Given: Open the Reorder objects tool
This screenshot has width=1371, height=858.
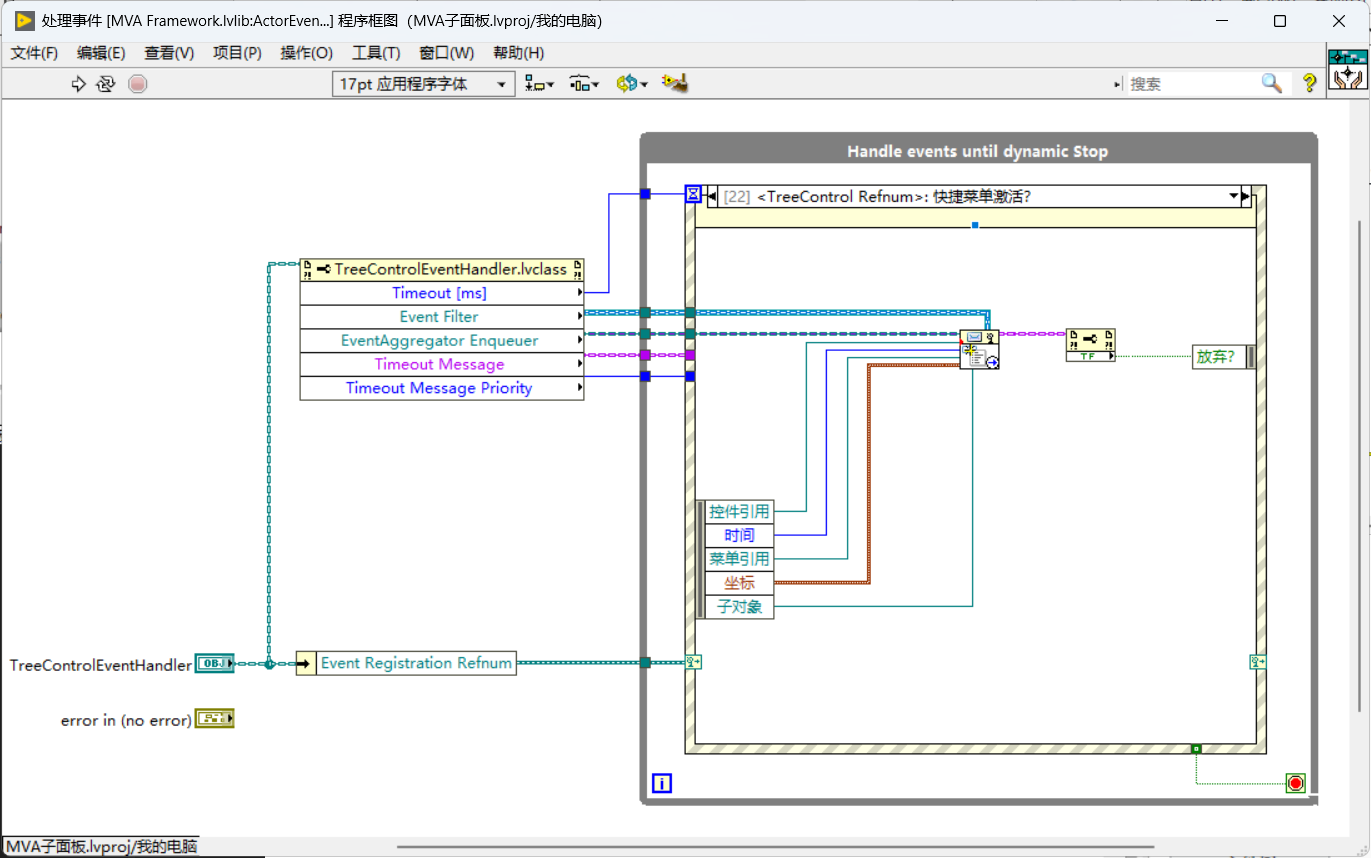Looking at the screenshot, I should [x=631, y=84].
